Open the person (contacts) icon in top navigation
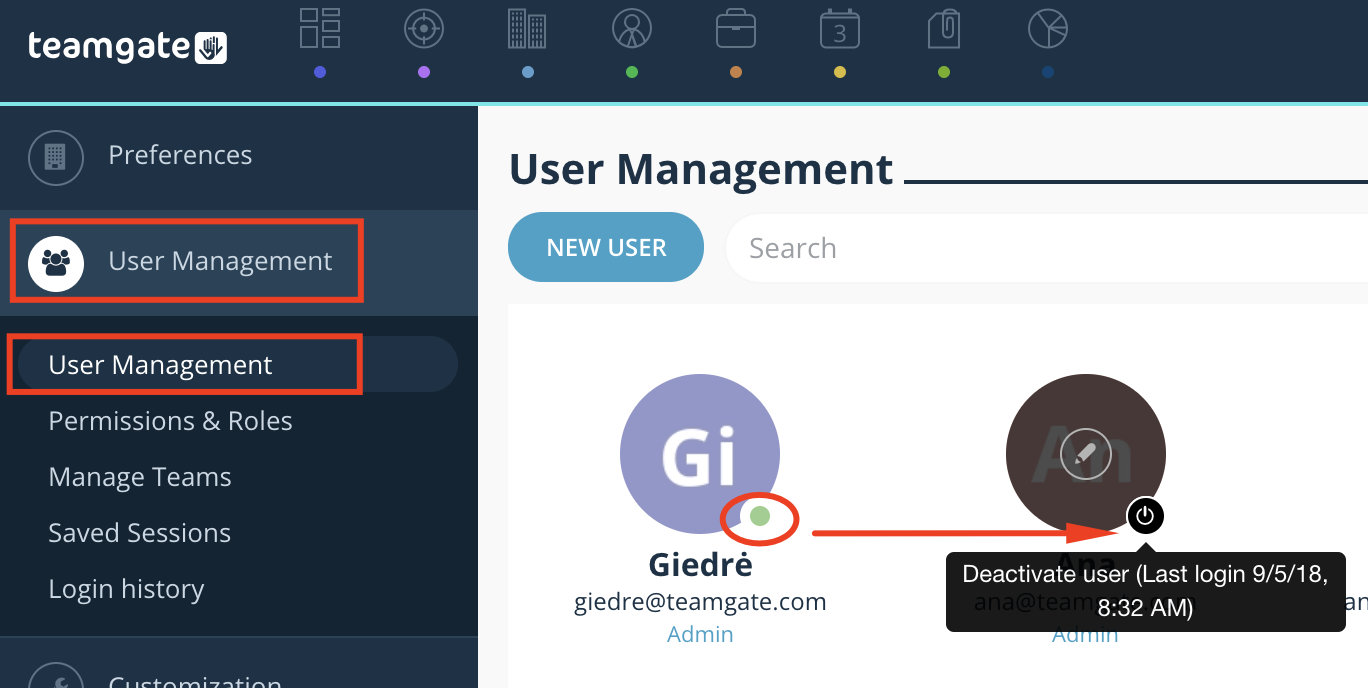This screenshot has width=1368, height=688. tap(632, 29)
